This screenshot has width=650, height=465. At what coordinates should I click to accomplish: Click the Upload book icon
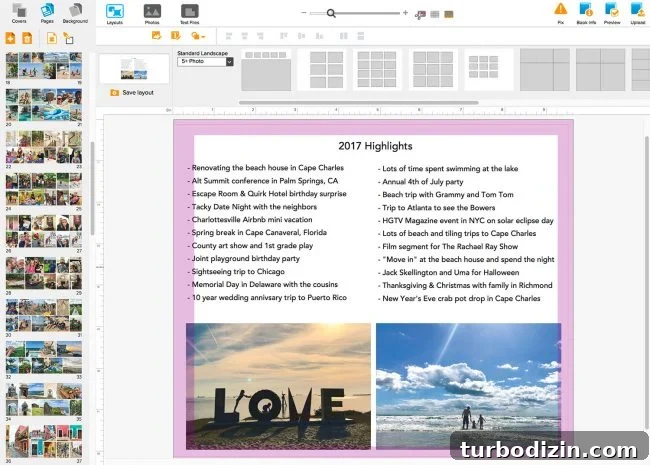pos(638,12)
